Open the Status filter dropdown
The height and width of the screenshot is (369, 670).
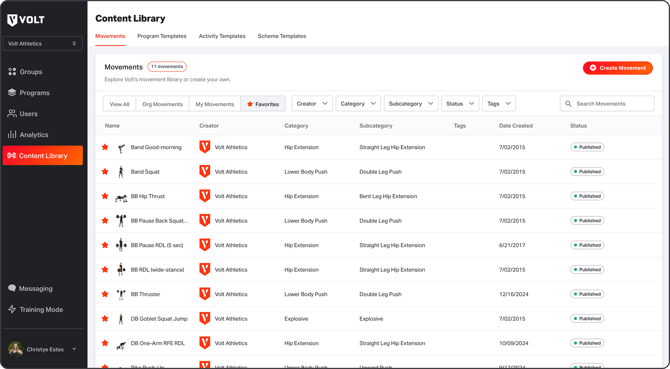(x=460, y=104)
